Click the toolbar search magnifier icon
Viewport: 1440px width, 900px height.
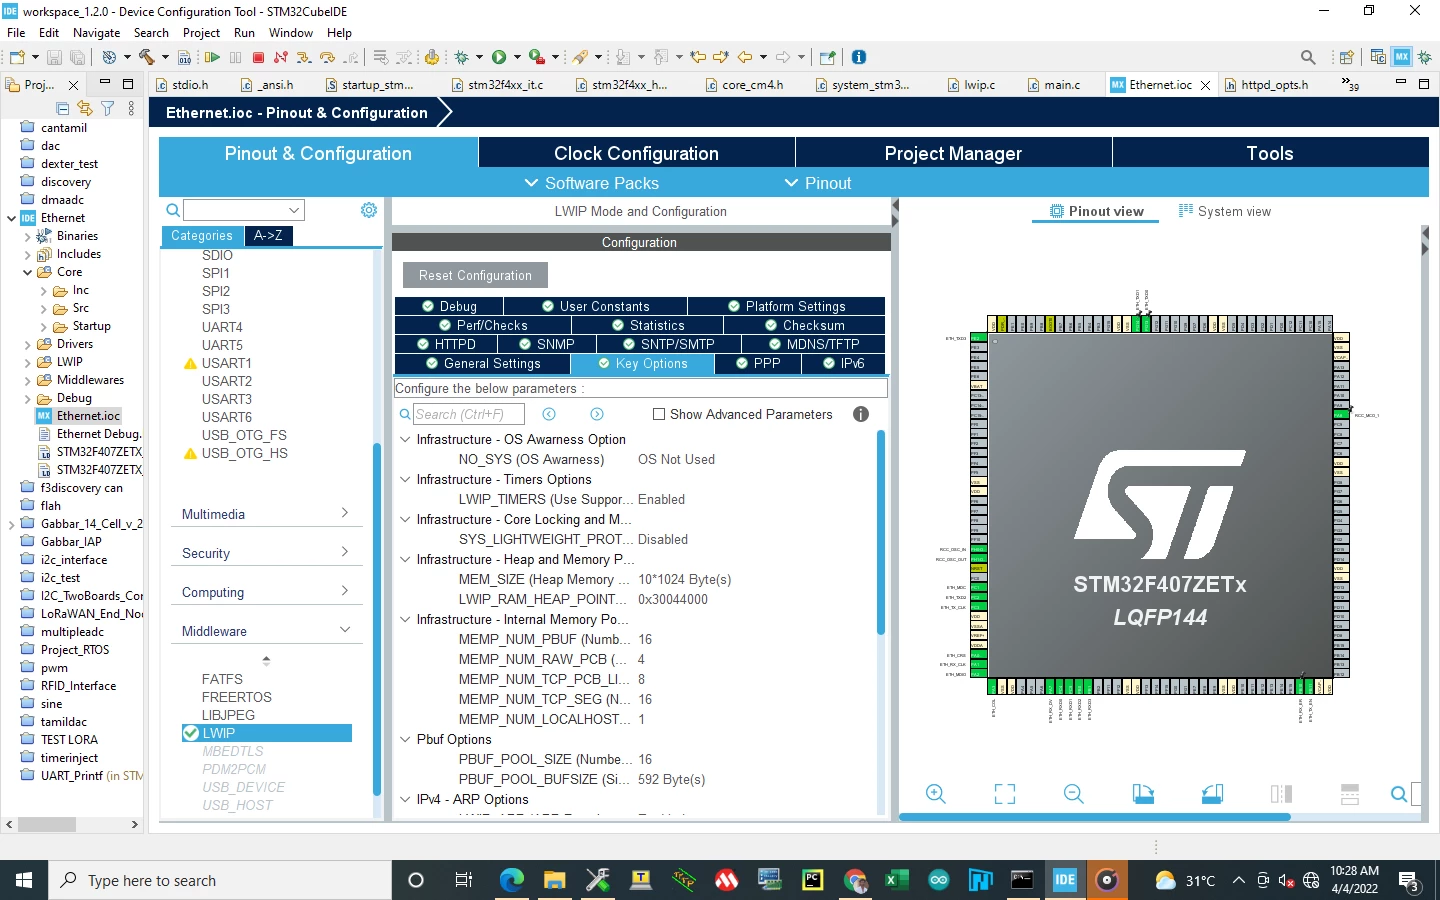pos(1308,57)
